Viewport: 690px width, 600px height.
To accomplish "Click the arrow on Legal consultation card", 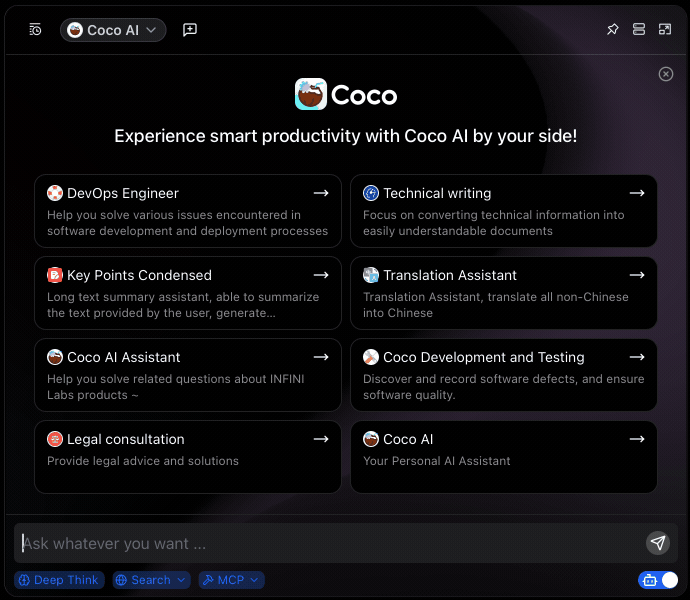I will pos(321,439).
